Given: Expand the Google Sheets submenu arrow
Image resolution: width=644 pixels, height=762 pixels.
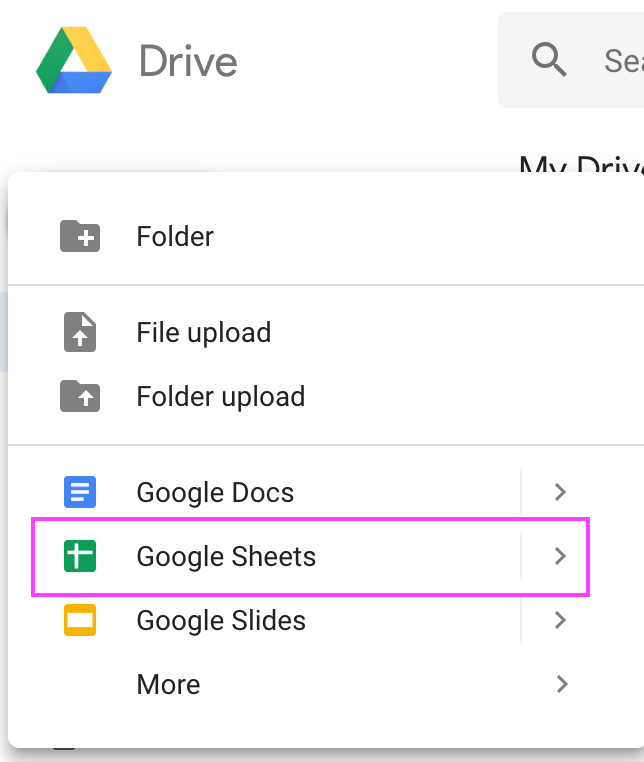Looking at the screenshot, I should (560, 556).
